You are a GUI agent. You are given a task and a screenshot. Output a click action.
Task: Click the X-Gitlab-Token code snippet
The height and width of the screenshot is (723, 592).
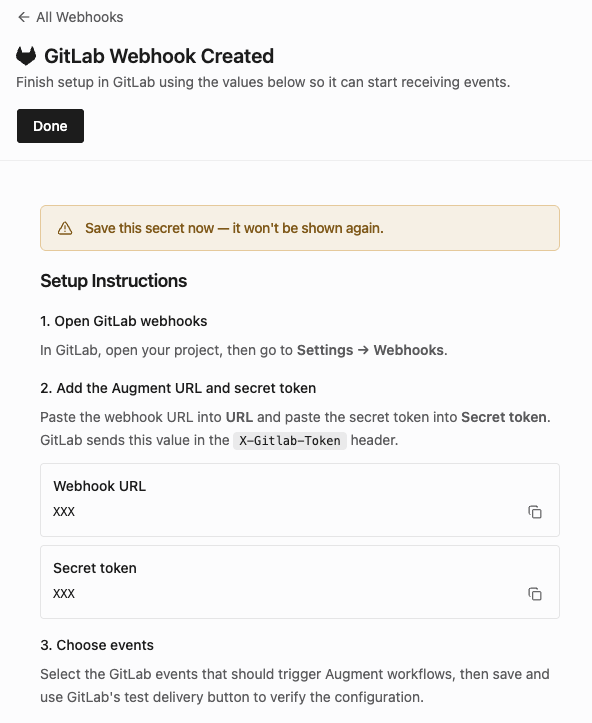[290, 441]
